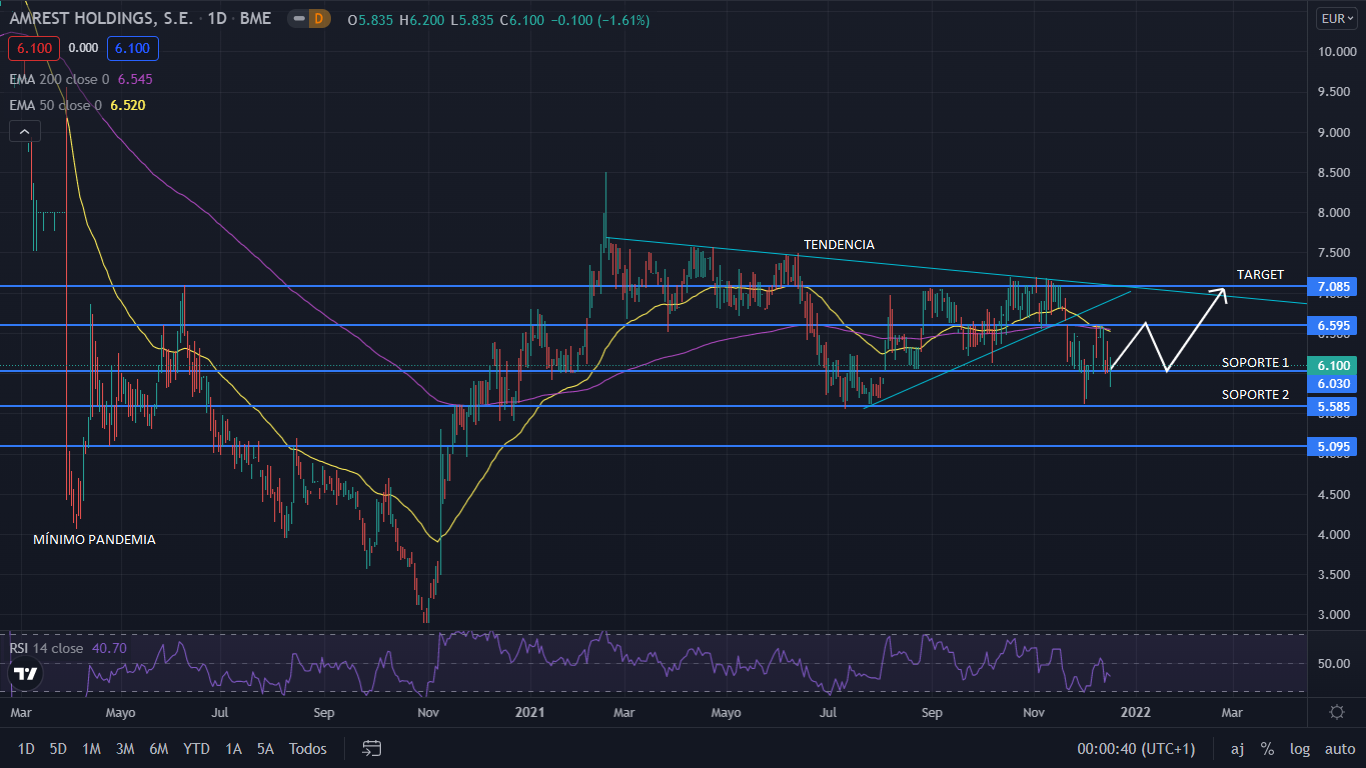Click the white projection arrow near TARGET
The image size is (1366, 768).
tap(1218, 292)
